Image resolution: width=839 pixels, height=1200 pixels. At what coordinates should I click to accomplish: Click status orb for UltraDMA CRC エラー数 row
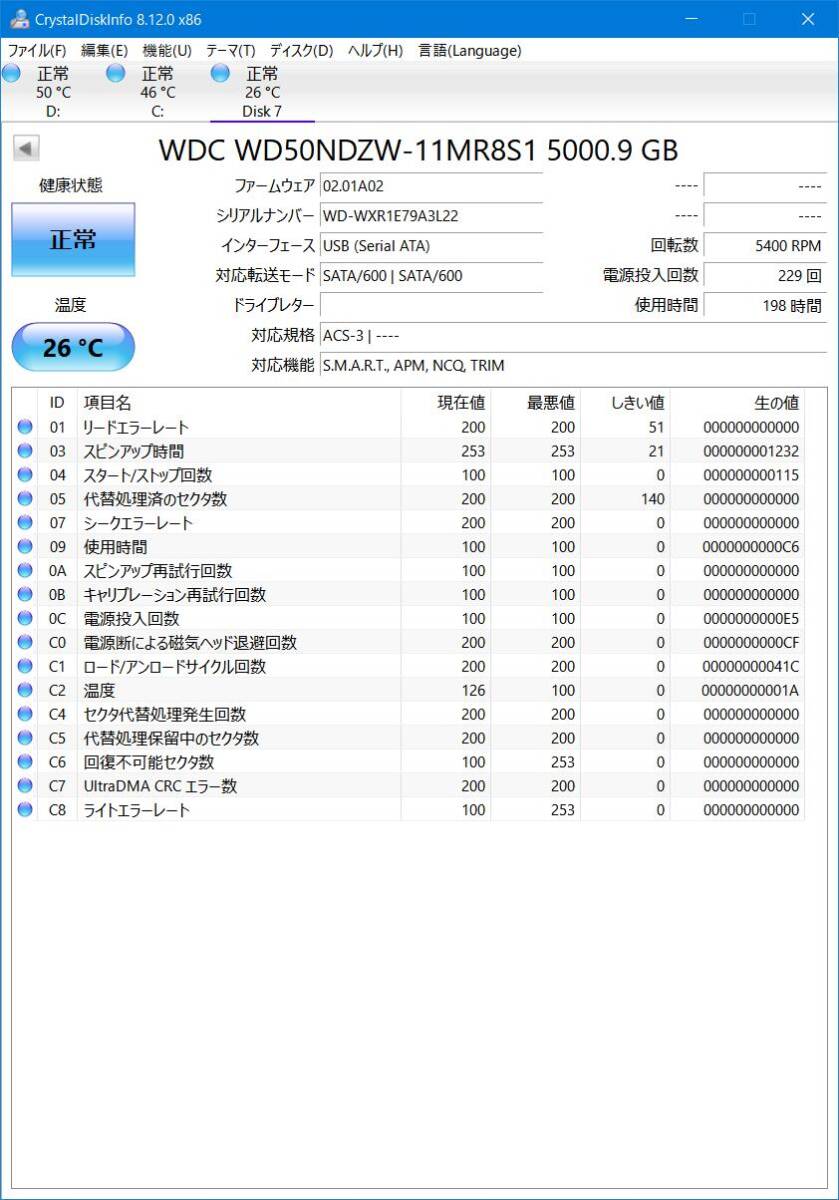point(25,786)
